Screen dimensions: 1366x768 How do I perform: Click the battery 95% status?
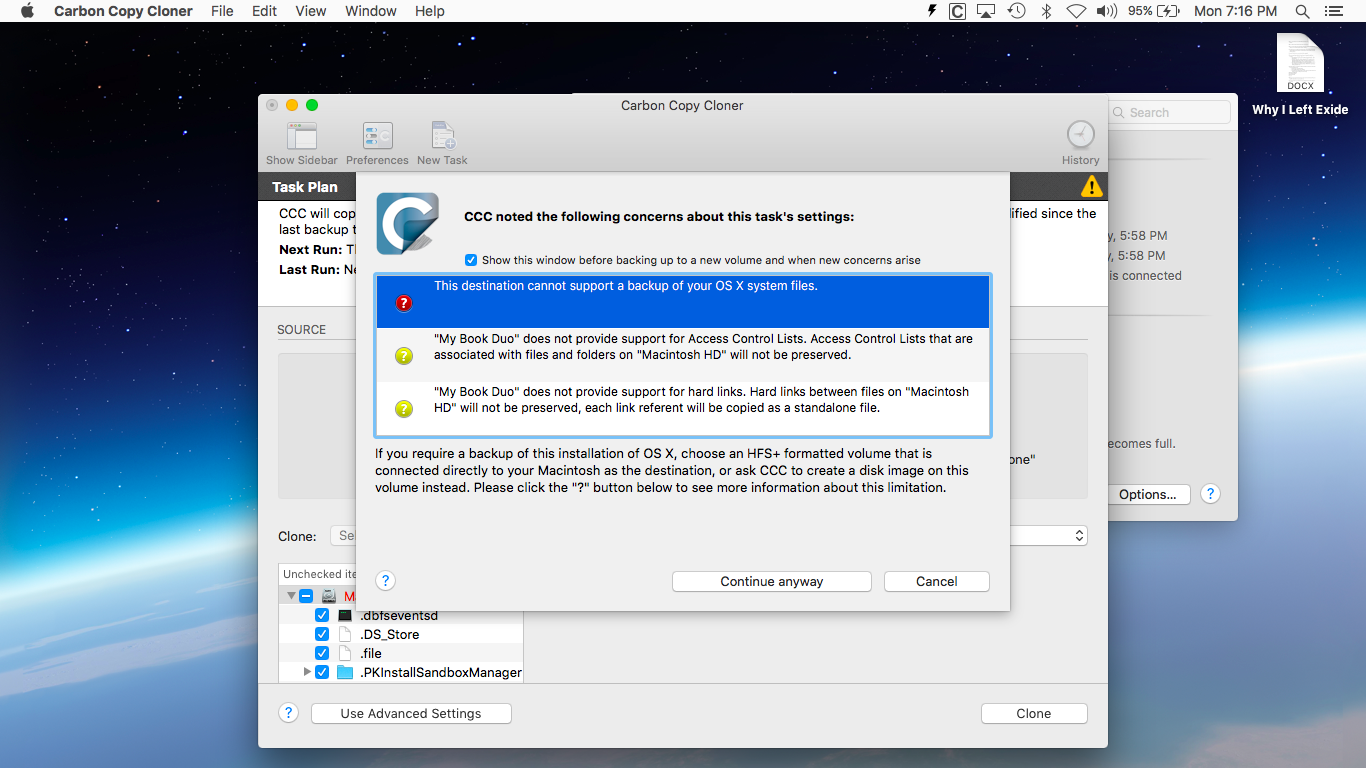pos(1154,11)
